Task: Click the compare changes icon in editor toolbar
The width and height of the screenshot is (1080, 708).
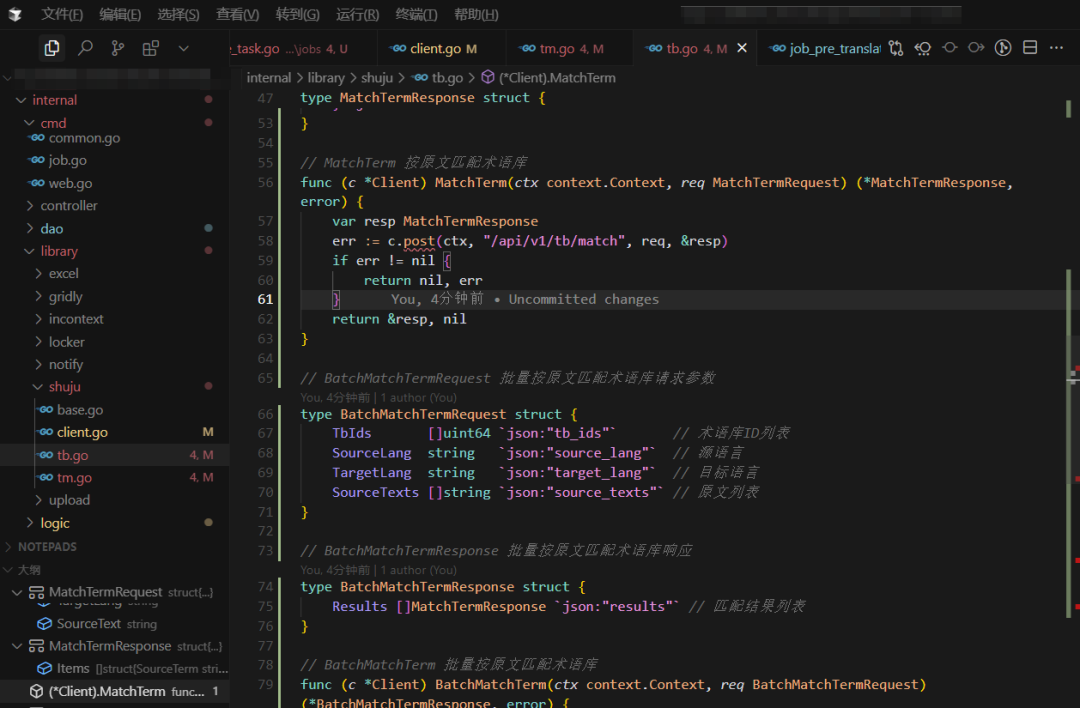Action: pos(896,48)
